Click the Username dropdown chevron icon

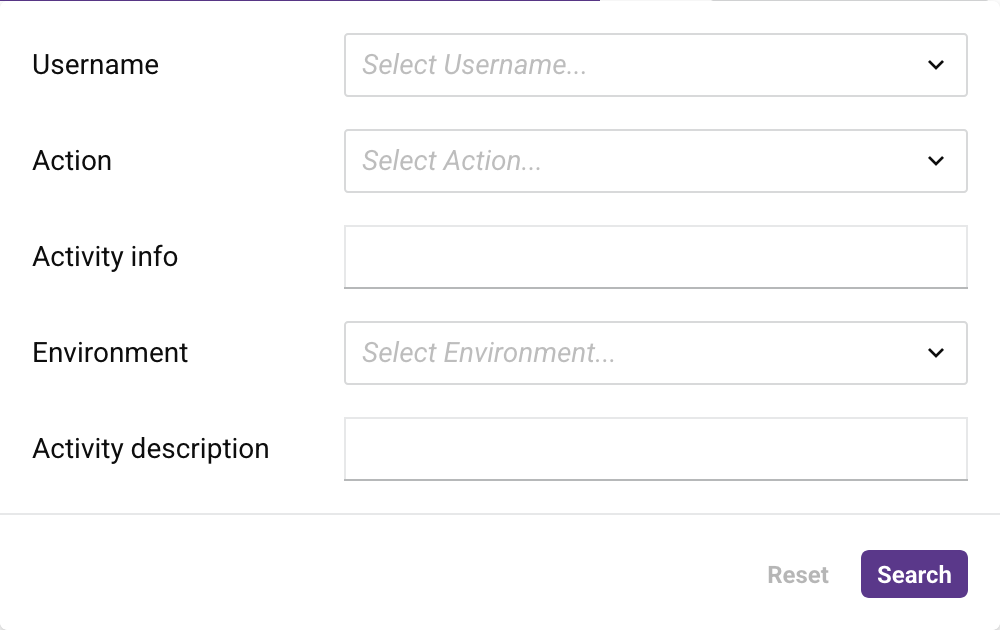936,65
